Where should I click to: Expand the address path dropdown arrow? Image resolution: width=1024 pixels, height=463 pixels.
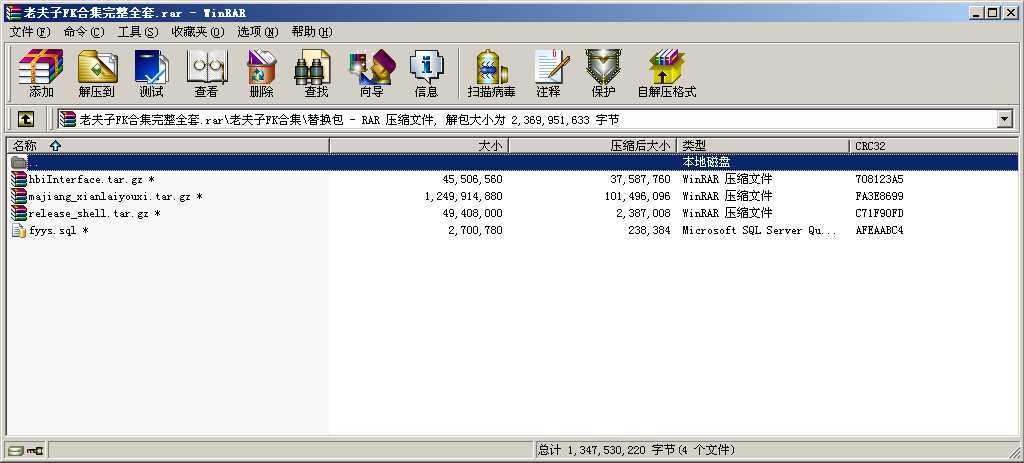pyautogui.click(x=1004, y=119)
